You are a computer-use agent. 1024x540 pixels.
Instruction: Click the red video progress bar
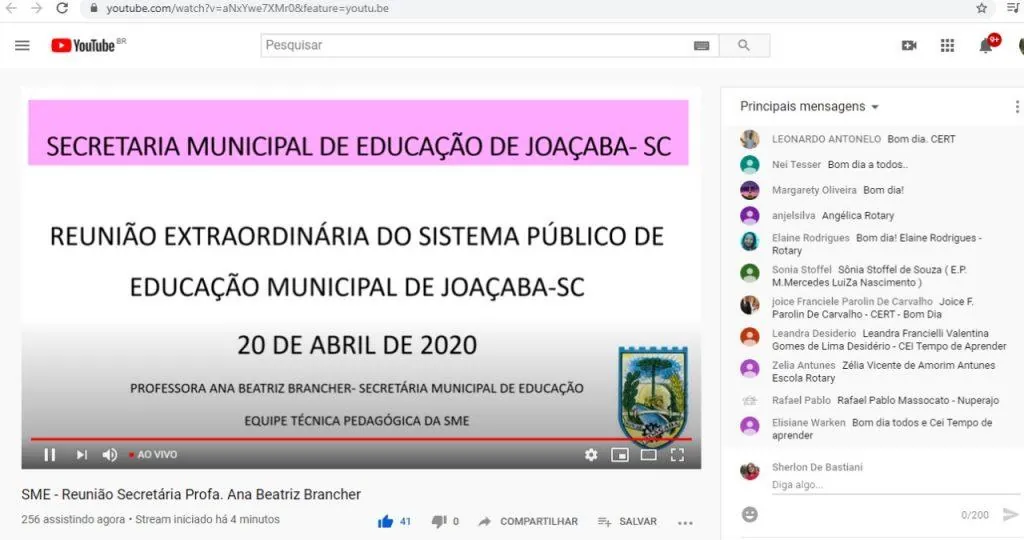click(x=360, y=439)
